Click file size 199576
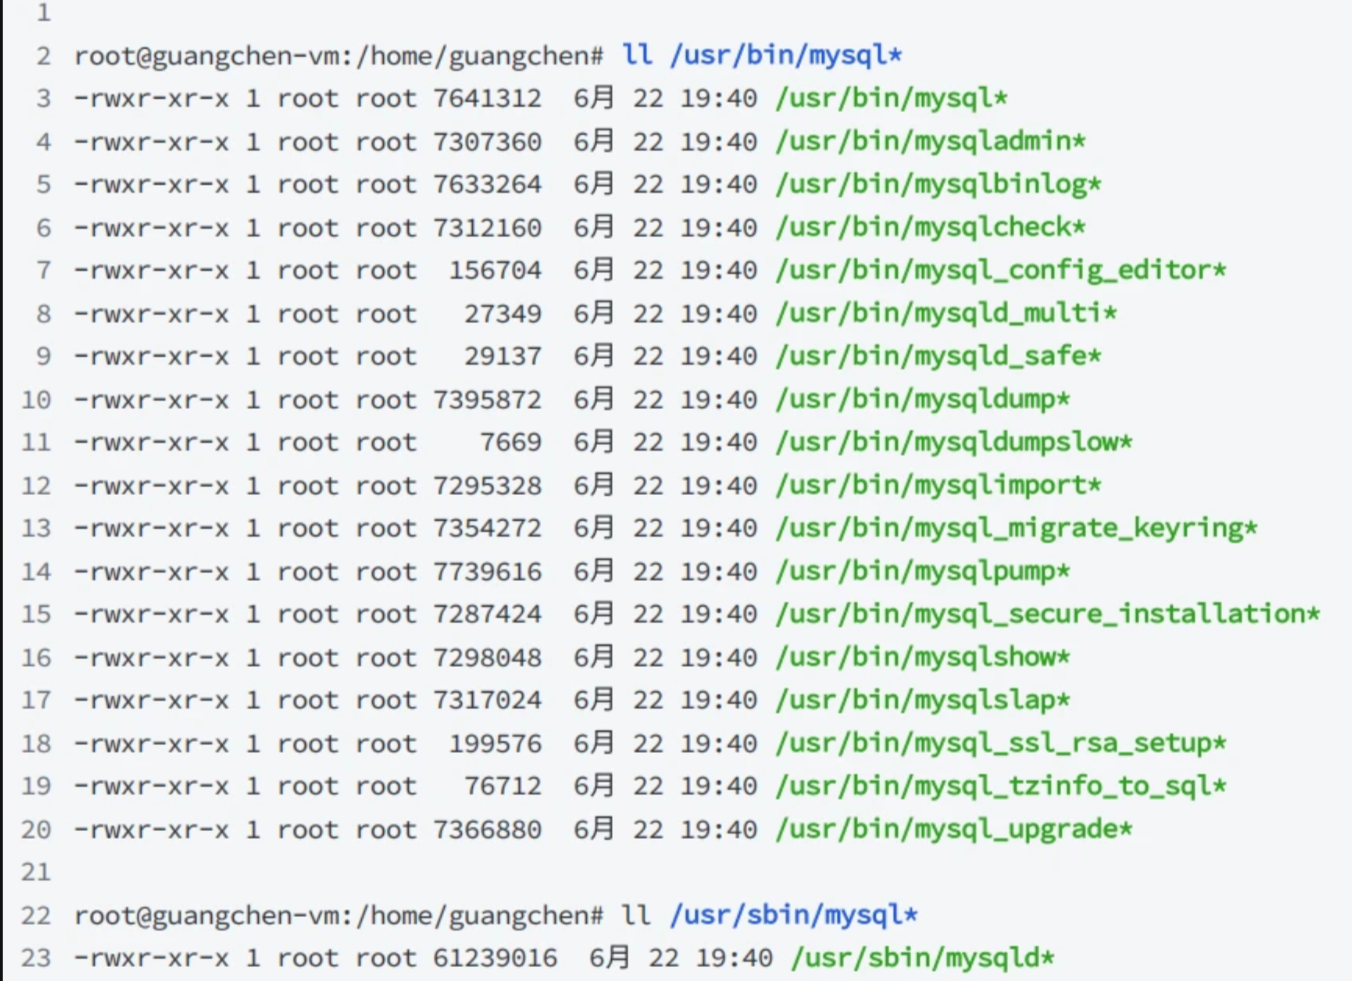The width and height of the screenshot is (1352, 981). click(x=495, y=743)
